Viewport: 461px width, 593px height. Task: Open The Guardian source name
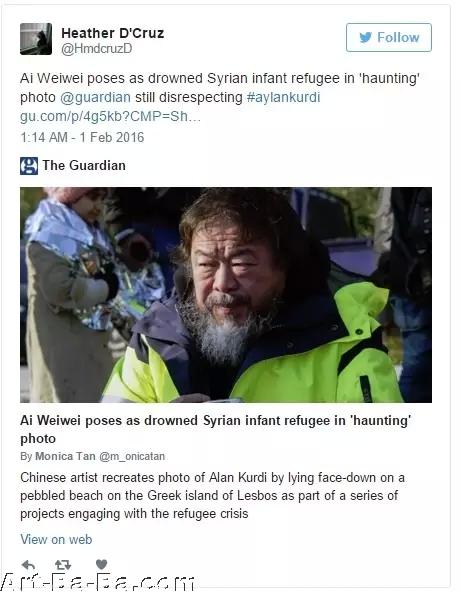[x=84, y=165]
